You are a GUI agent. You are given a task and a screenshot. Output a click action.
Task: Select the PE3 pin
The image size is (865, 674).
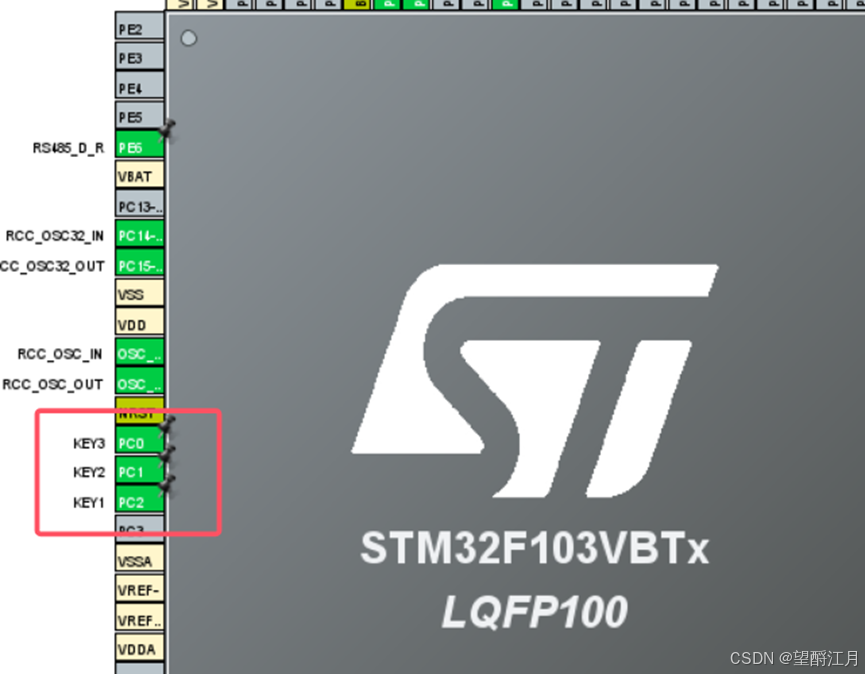[140, 56]
